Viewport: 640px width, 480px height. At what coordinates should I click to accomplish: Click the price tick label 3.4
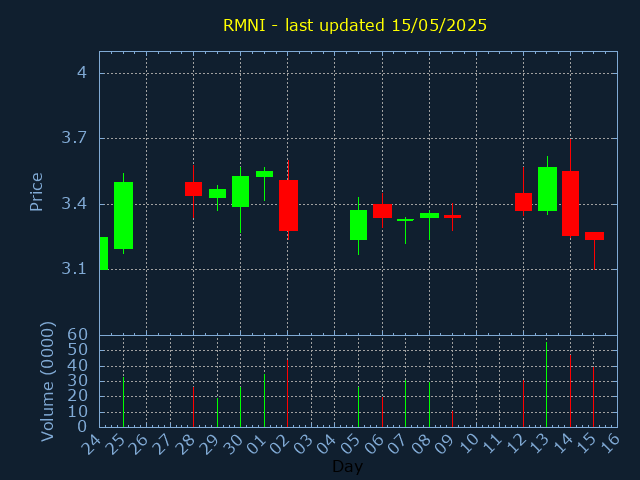coord(74,203)
